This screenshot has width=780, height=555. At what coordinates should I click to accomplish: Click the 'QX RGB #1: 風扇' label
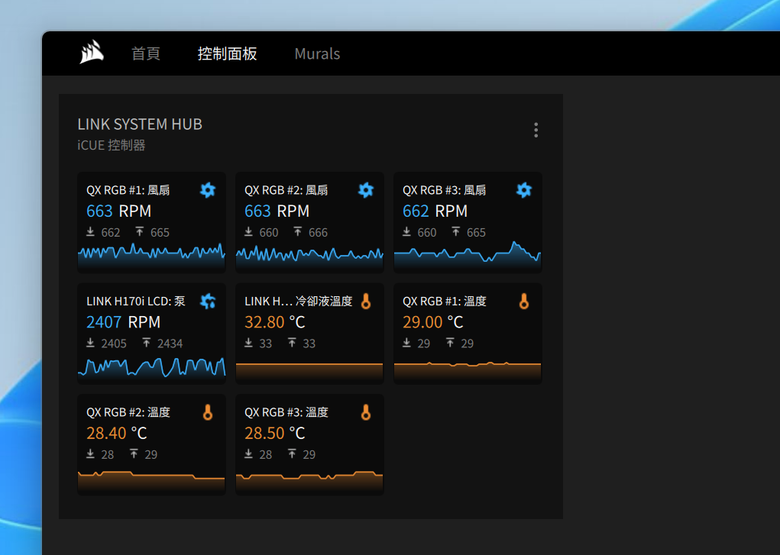coord(128,190)
